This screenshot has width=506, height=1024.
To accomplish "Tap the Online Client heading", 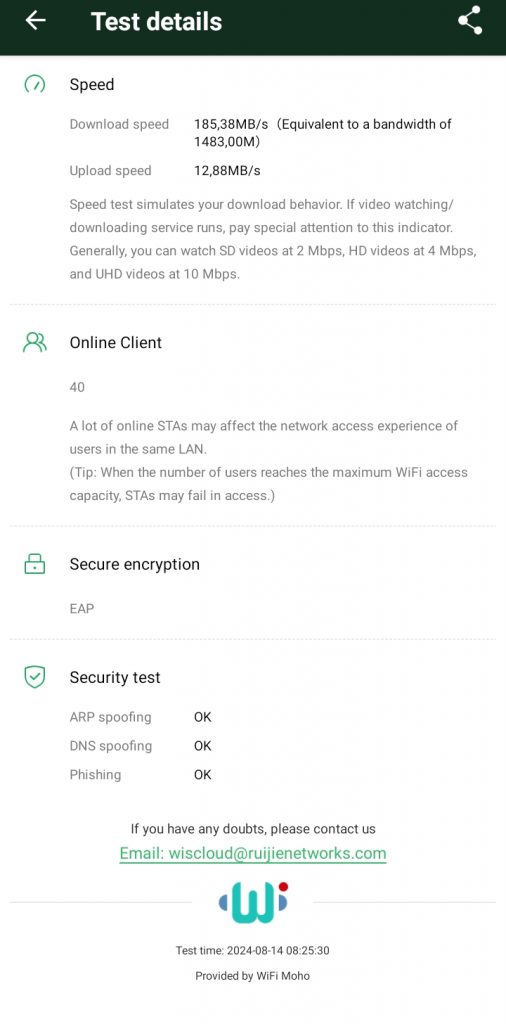I will tap(116, 342).
